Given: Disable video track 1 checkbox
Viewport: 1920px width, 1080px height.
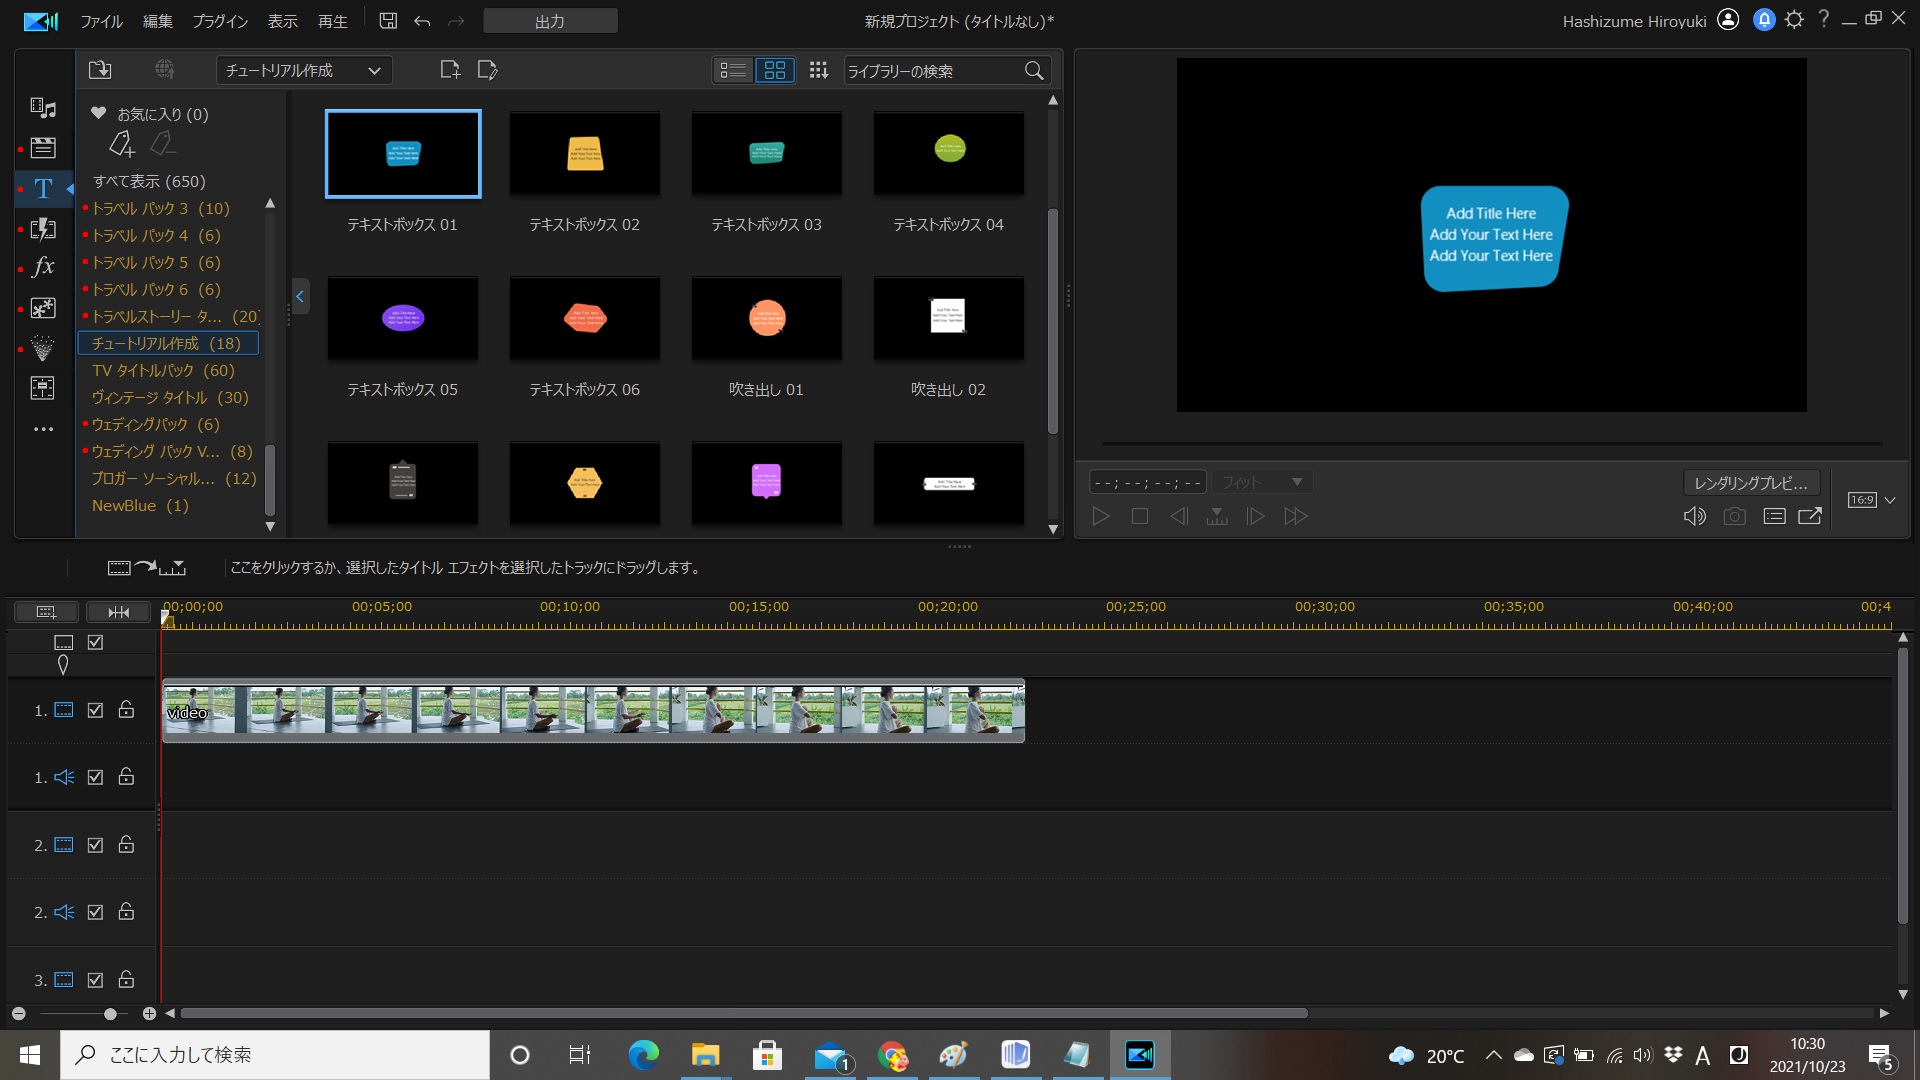Looking at the screenshot, I should (x=95, y=710).
